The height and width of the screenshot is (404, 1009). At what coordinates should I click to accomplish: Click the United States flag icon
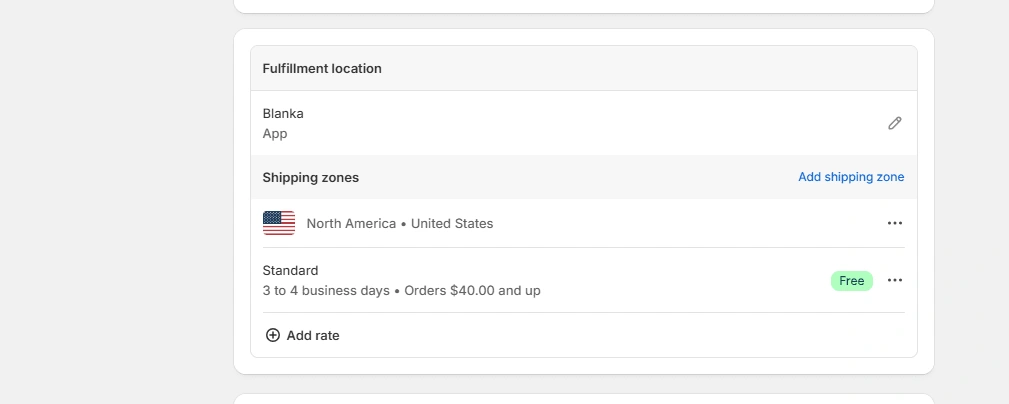(x=279, y=223)
